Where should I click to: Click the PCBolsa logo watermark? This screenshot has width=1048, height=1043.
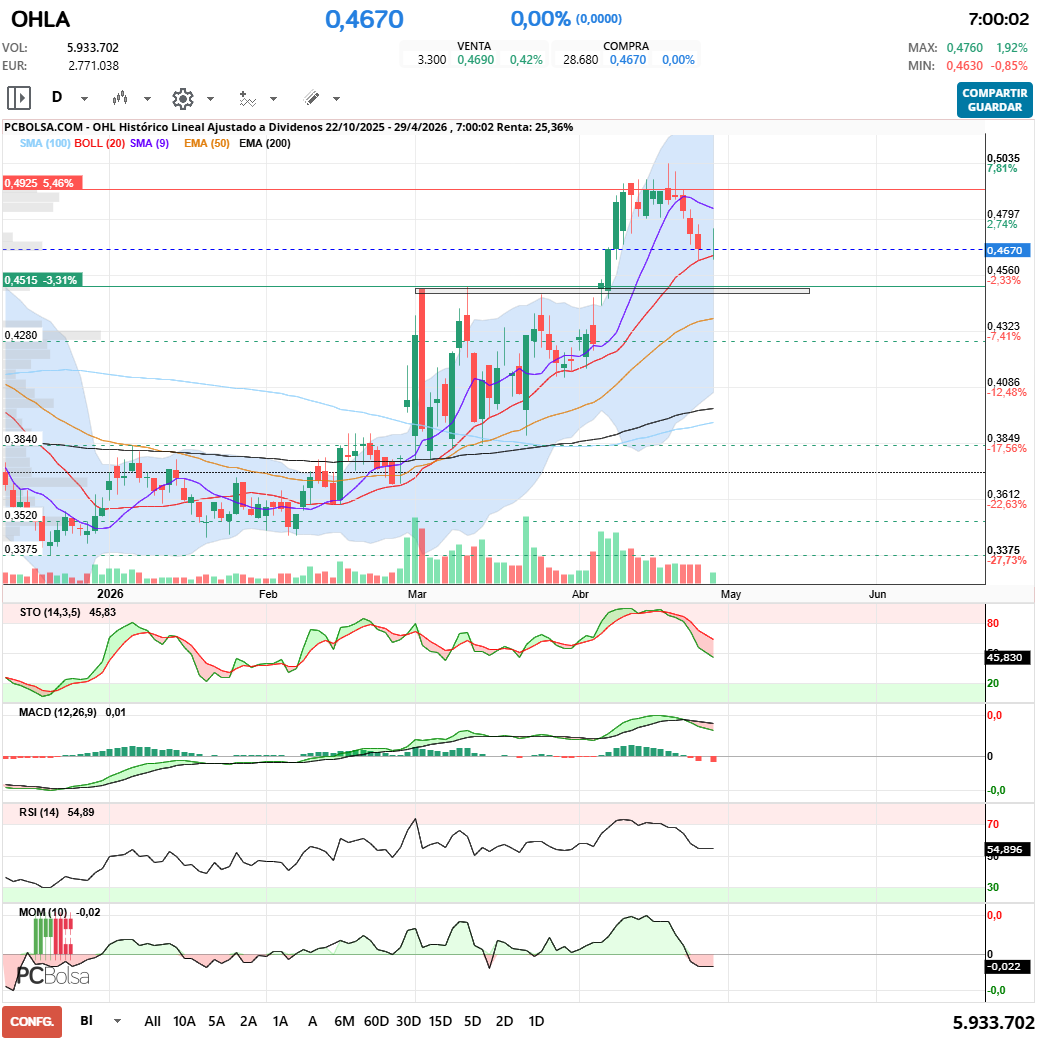53,976
